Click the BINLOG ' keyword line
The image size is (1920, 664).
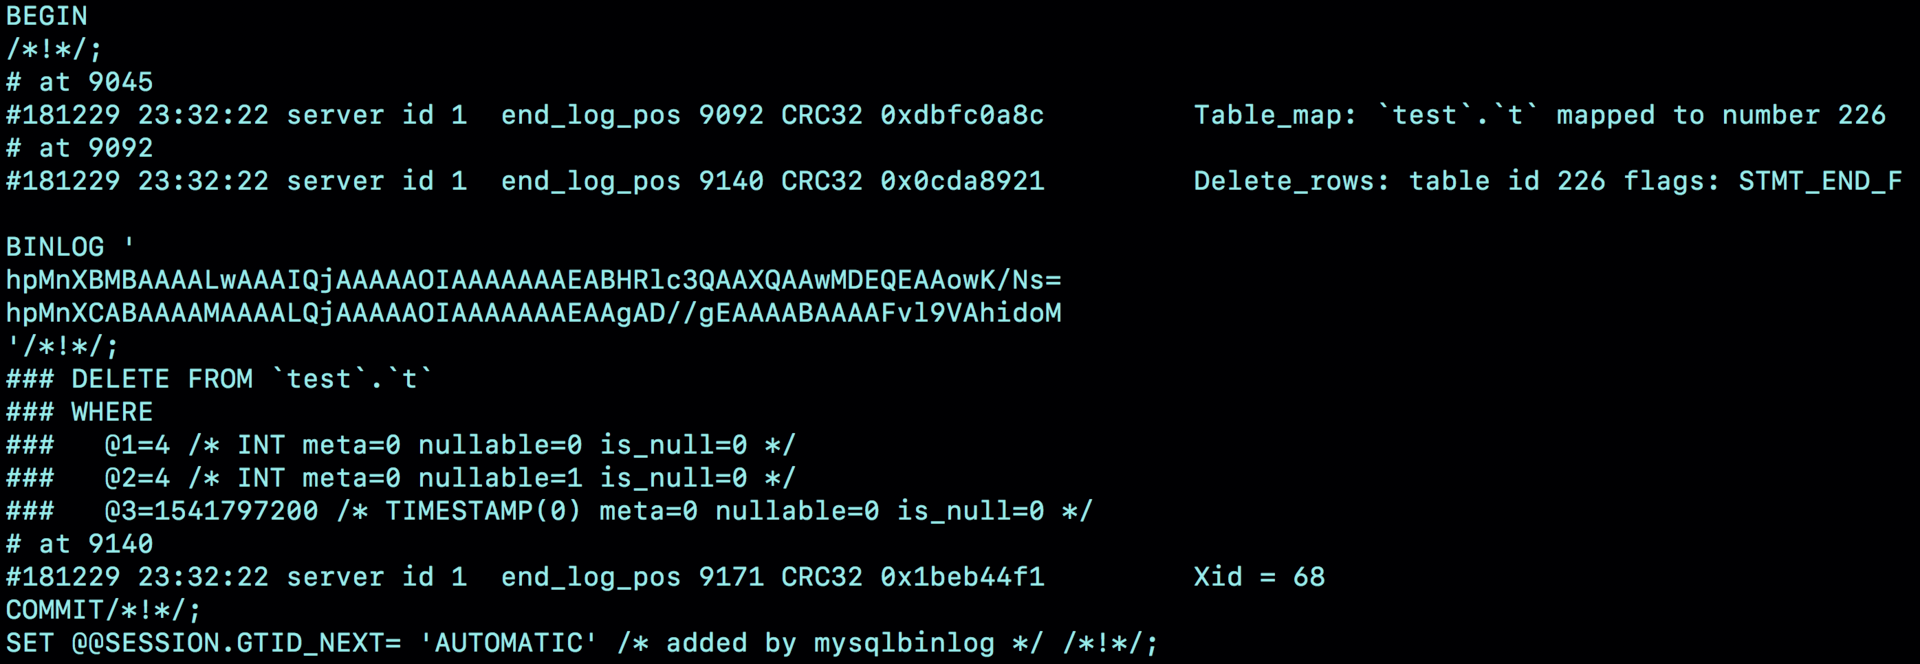tap(70, 247)
